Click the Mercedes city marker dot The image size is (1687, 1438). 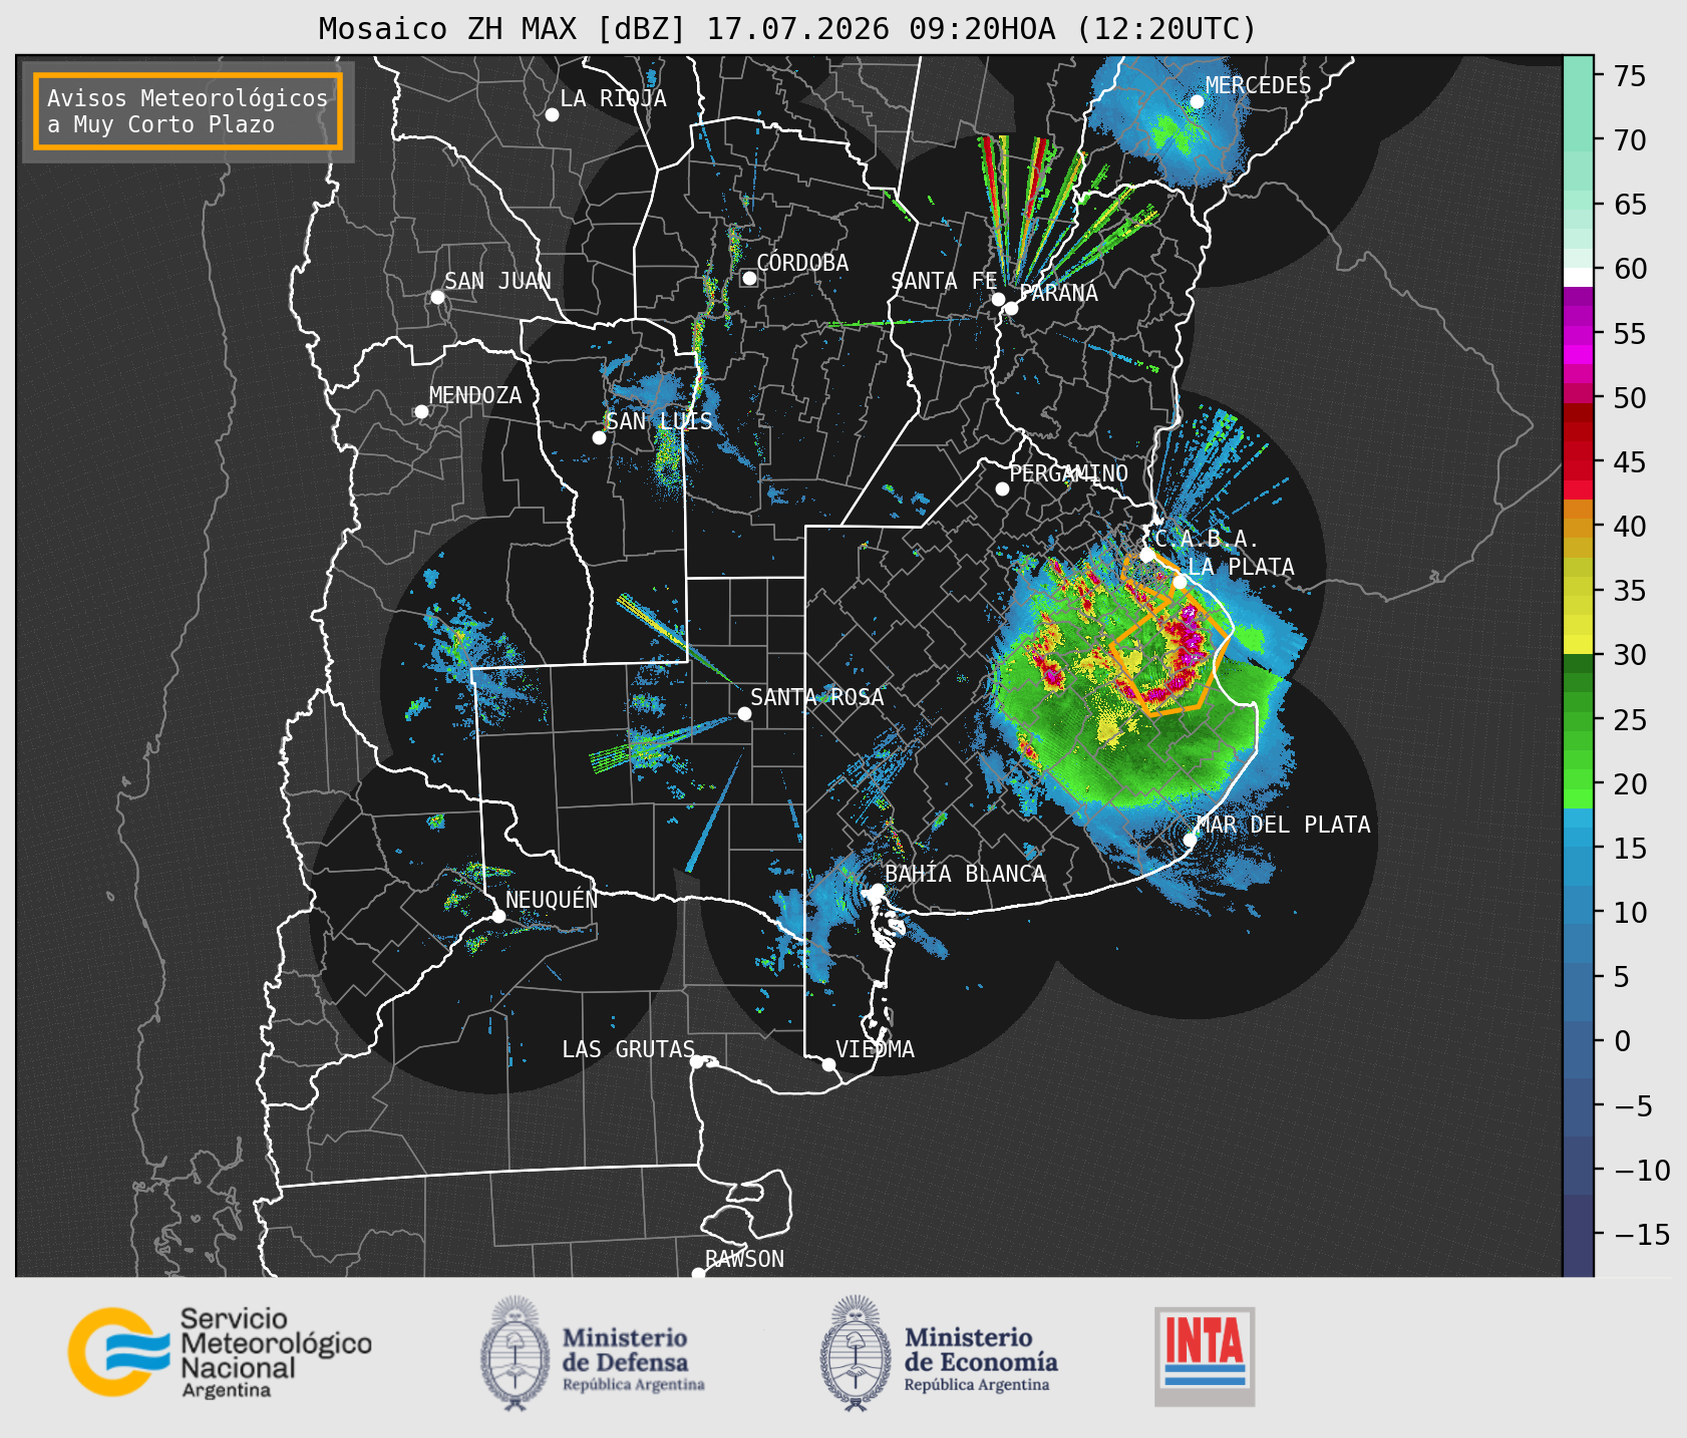(x=1197, y=102)
